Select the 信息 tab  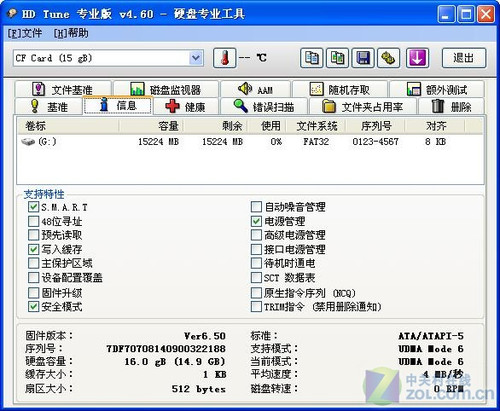point(118,105)
